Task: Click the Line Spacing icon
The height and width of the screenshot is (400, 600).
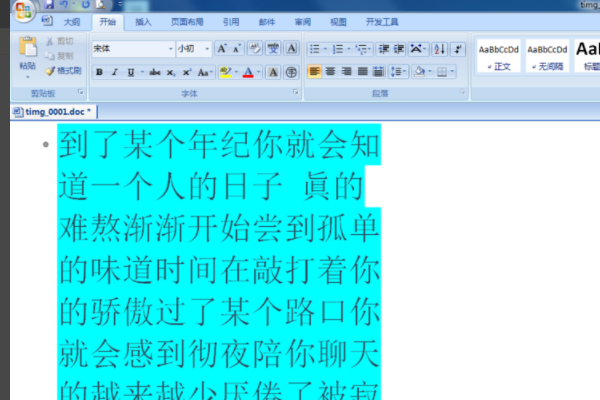Action: coord(398,72)
